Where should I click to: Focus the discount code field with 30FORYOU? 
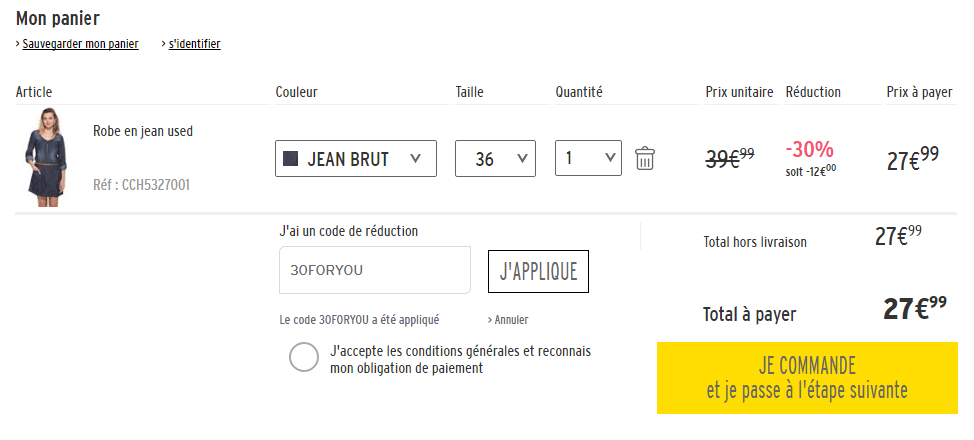coord(375,270)
